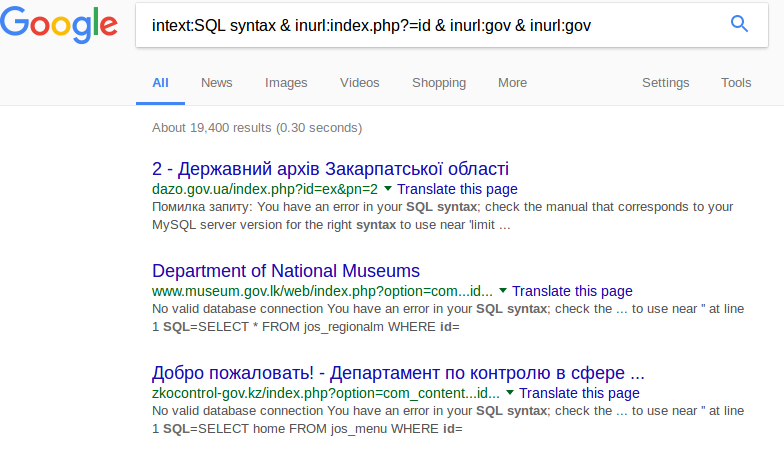Switch to the News tab
Image resolution: width=784 pixels, height=458 pixels.
(x=216, y=82)
